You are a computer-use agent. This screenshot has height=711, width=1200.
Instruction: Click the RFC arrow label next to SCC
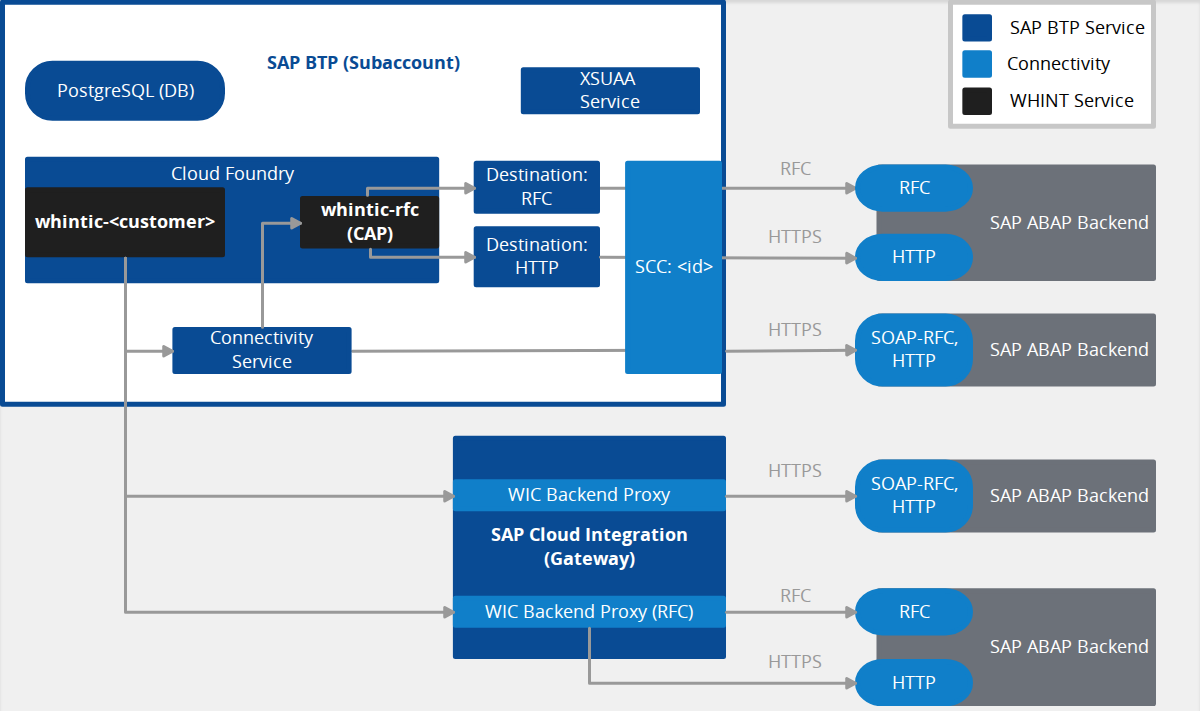pyautogui.click(x=796, y=169)
